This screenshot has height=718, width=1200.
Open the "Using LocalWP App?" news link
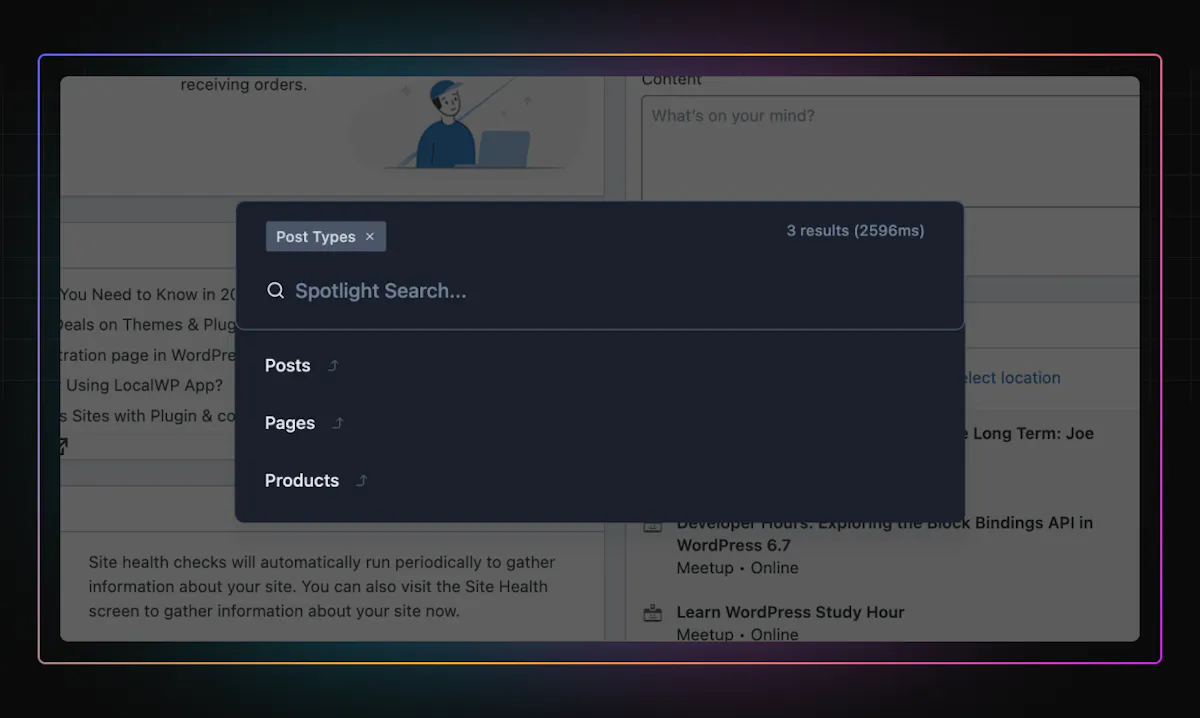[x=141, y=385]
